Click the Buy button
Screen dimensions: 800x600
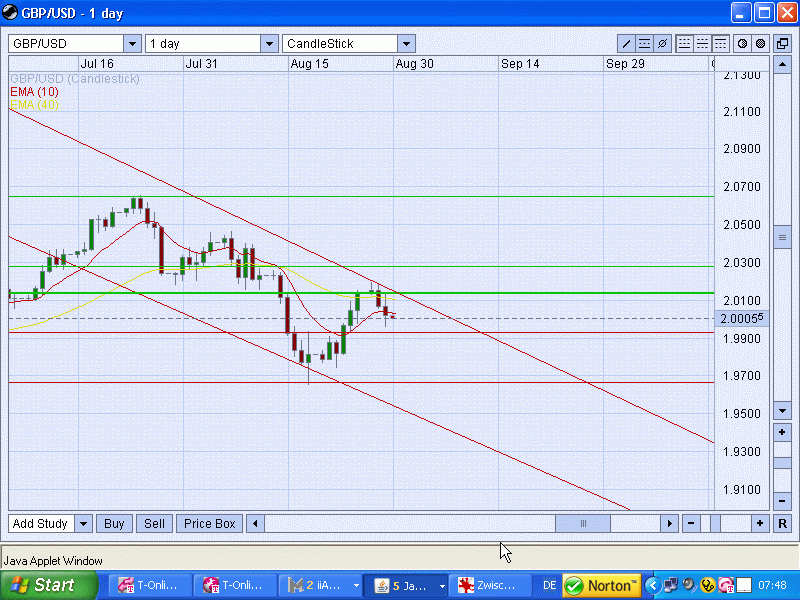pos(114,523)
